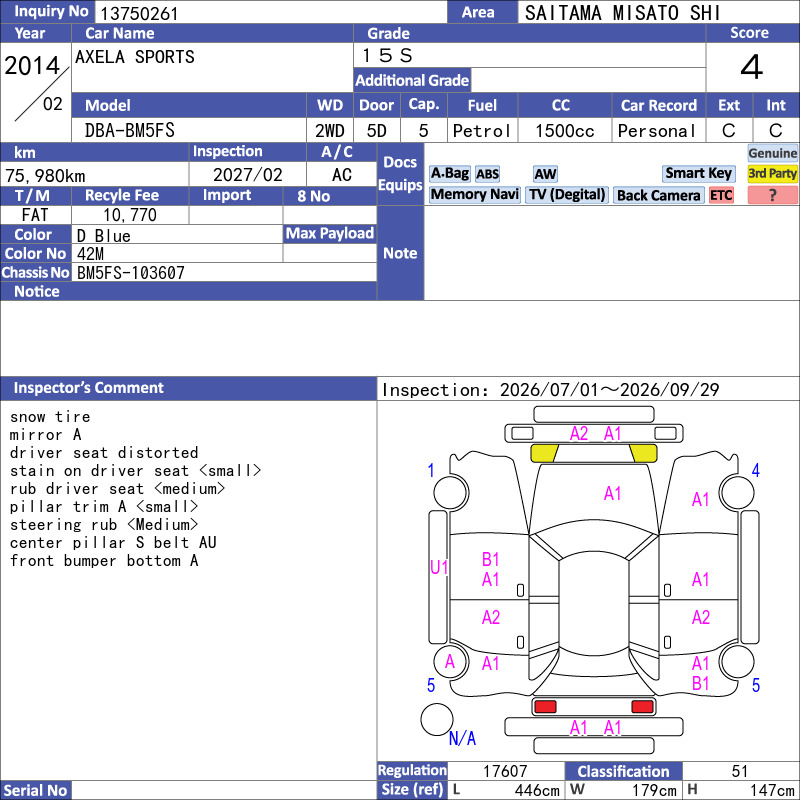Select the AW equipment badge
800x800 pixels.
[x=545, y=174]
